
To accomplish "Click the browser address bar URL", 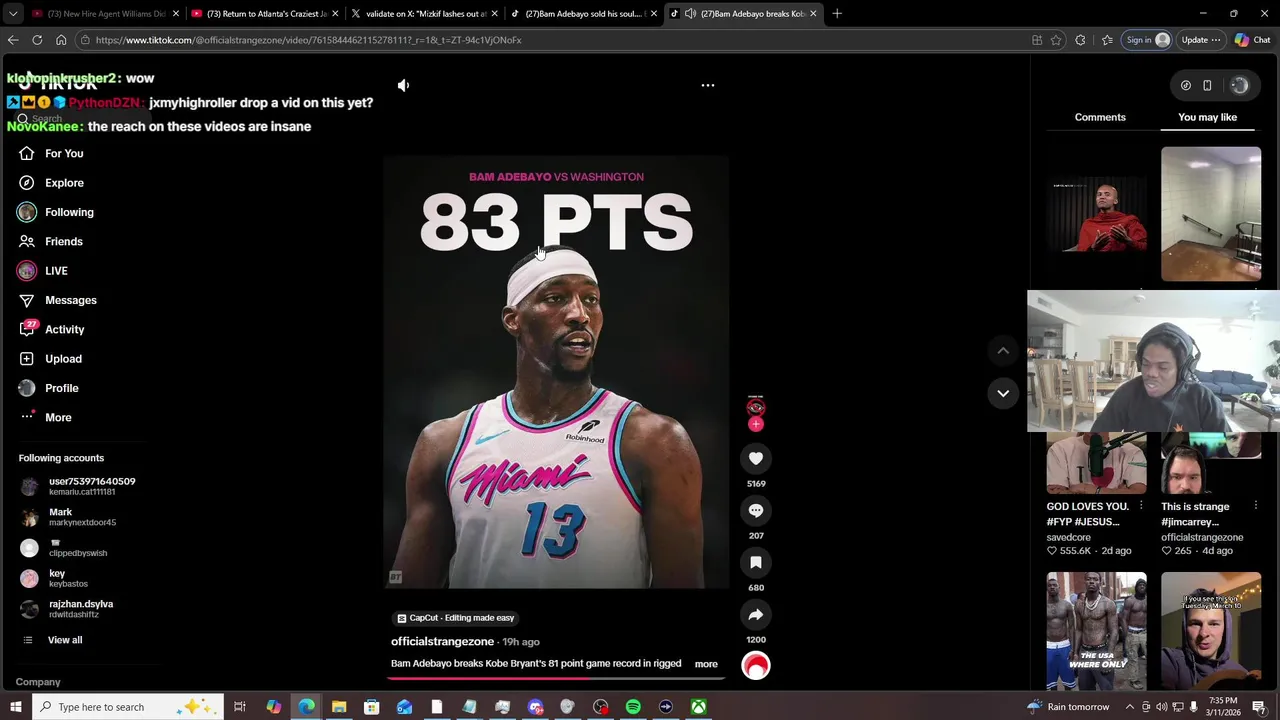I will click(308, 40).
